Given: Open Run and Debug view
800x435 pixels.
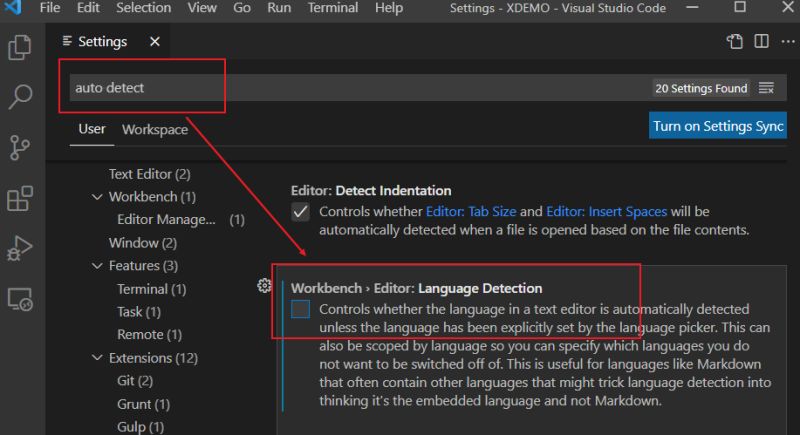Looking at the screenshot, I should (20, 248).
